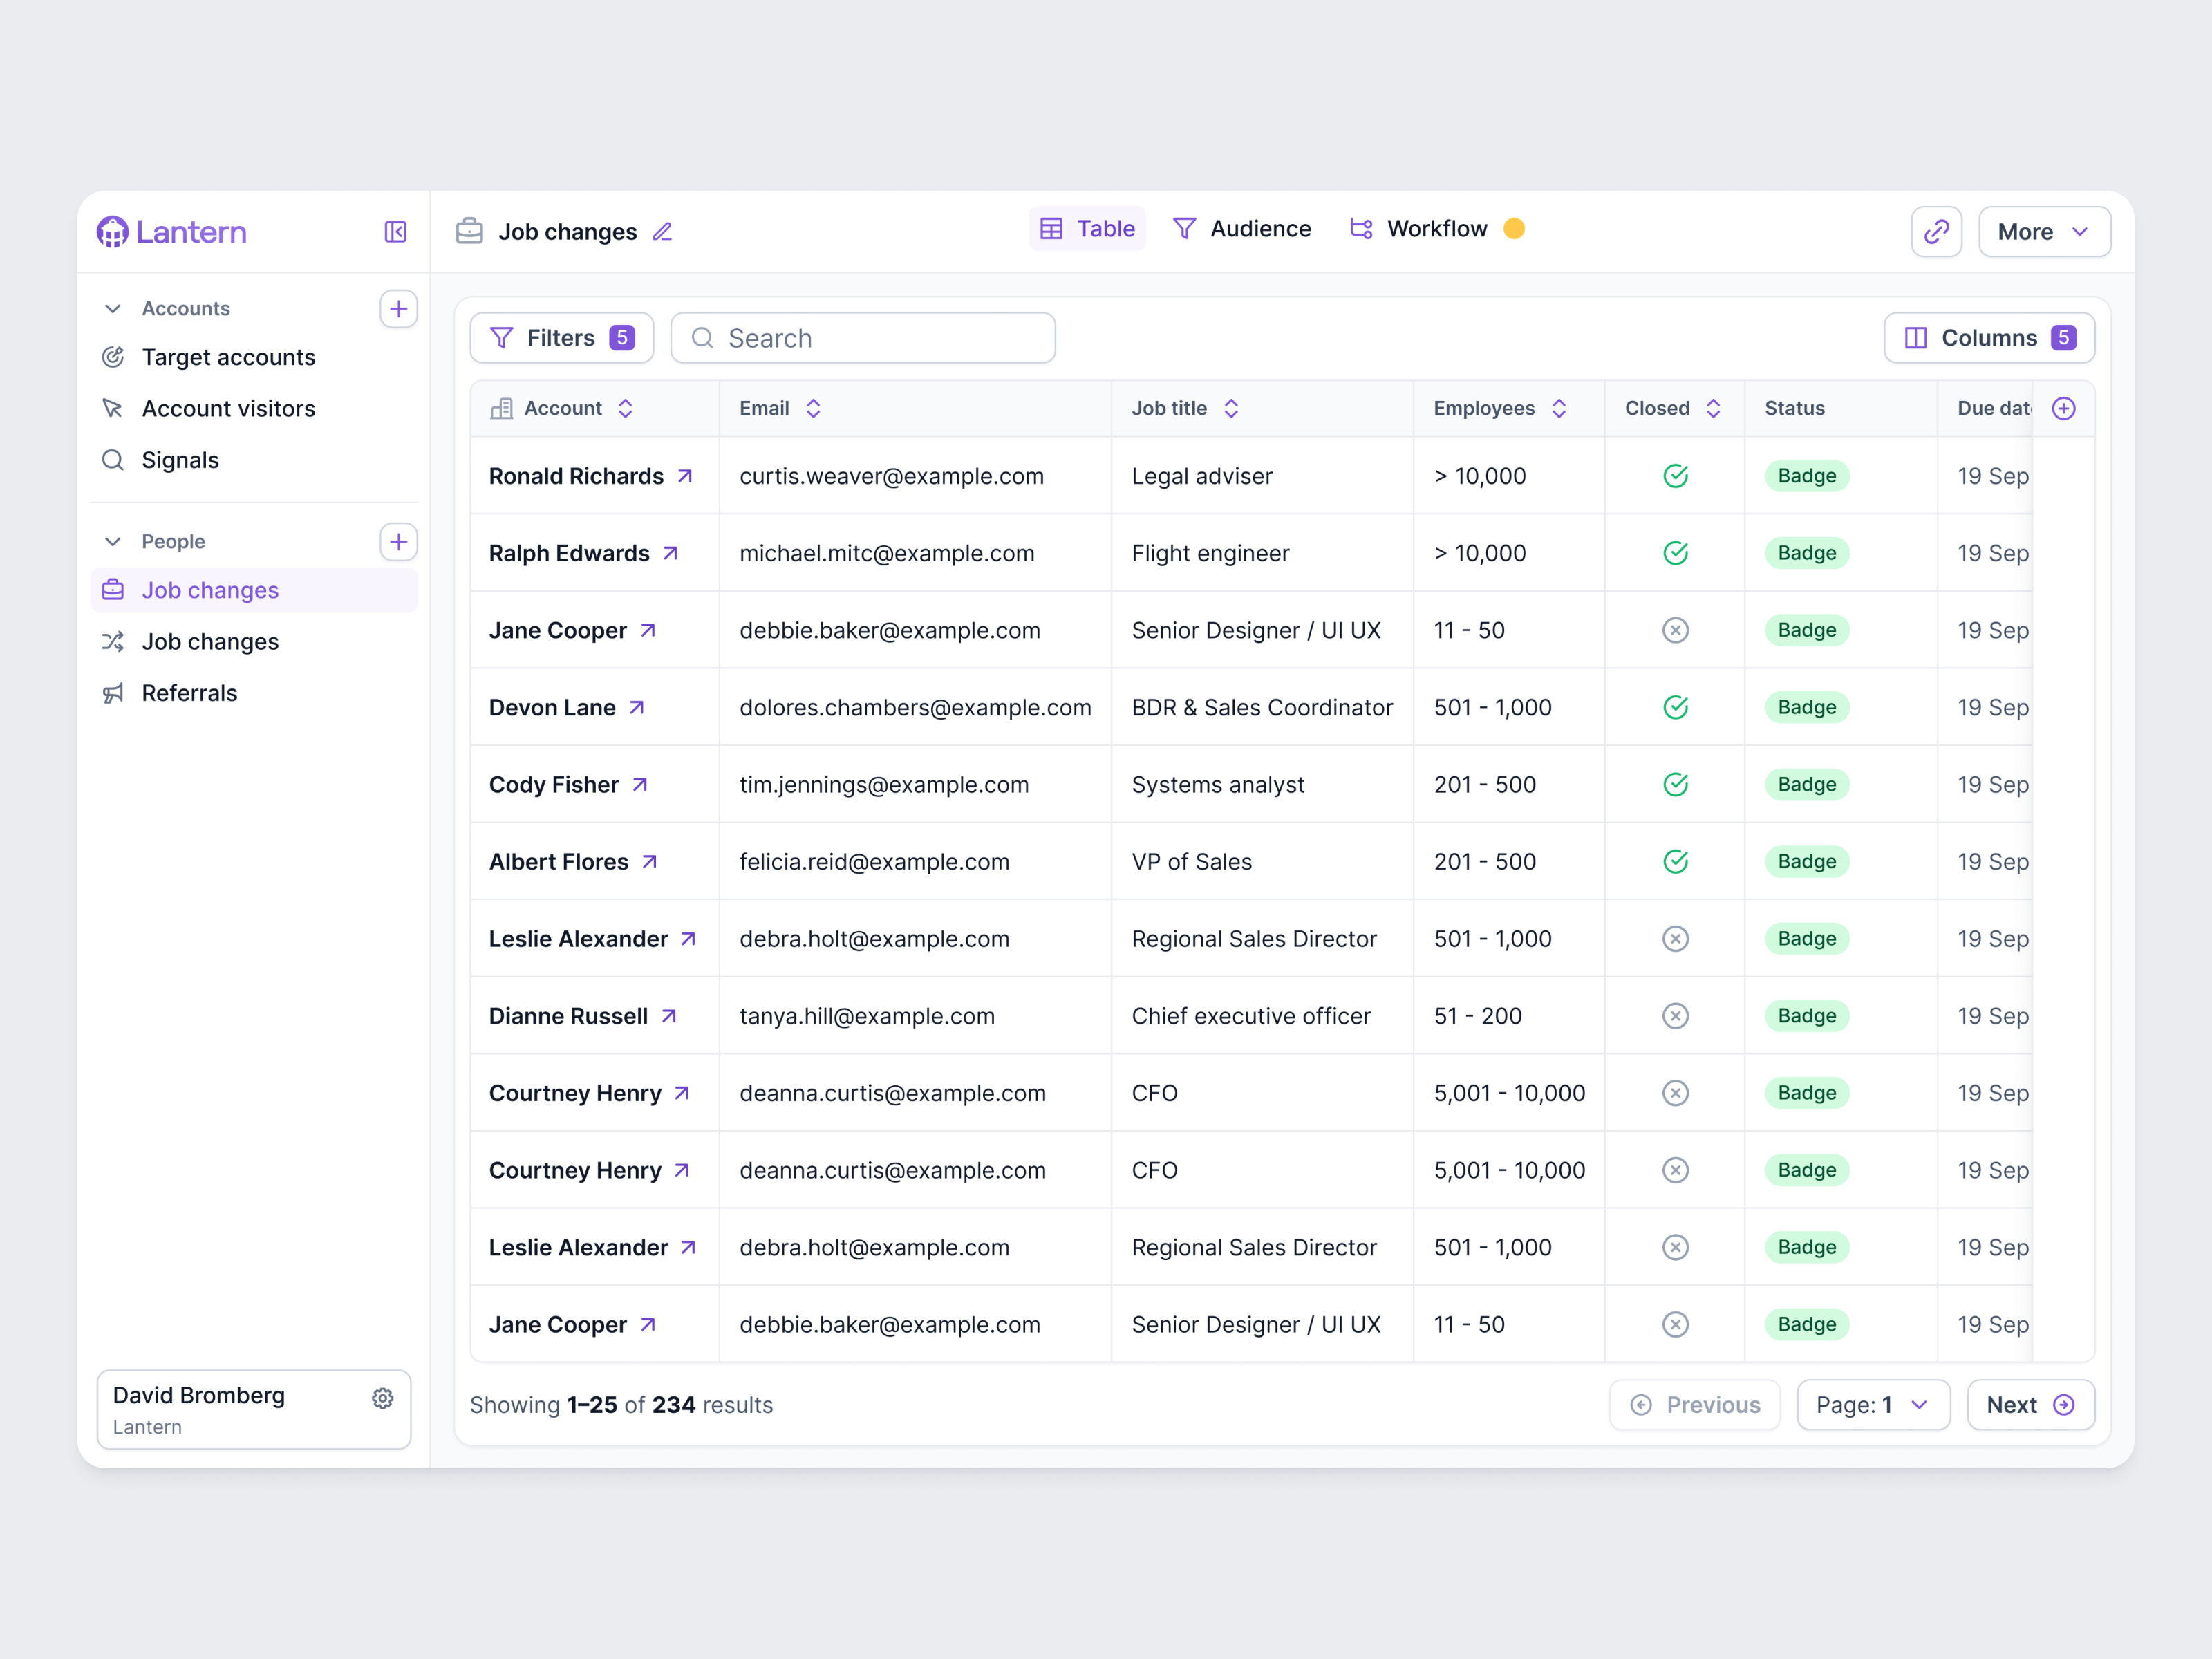Viewport: 2212px width, 1659px height.
Task: Sort by the Employees column
Action: tap(1558, 408)
